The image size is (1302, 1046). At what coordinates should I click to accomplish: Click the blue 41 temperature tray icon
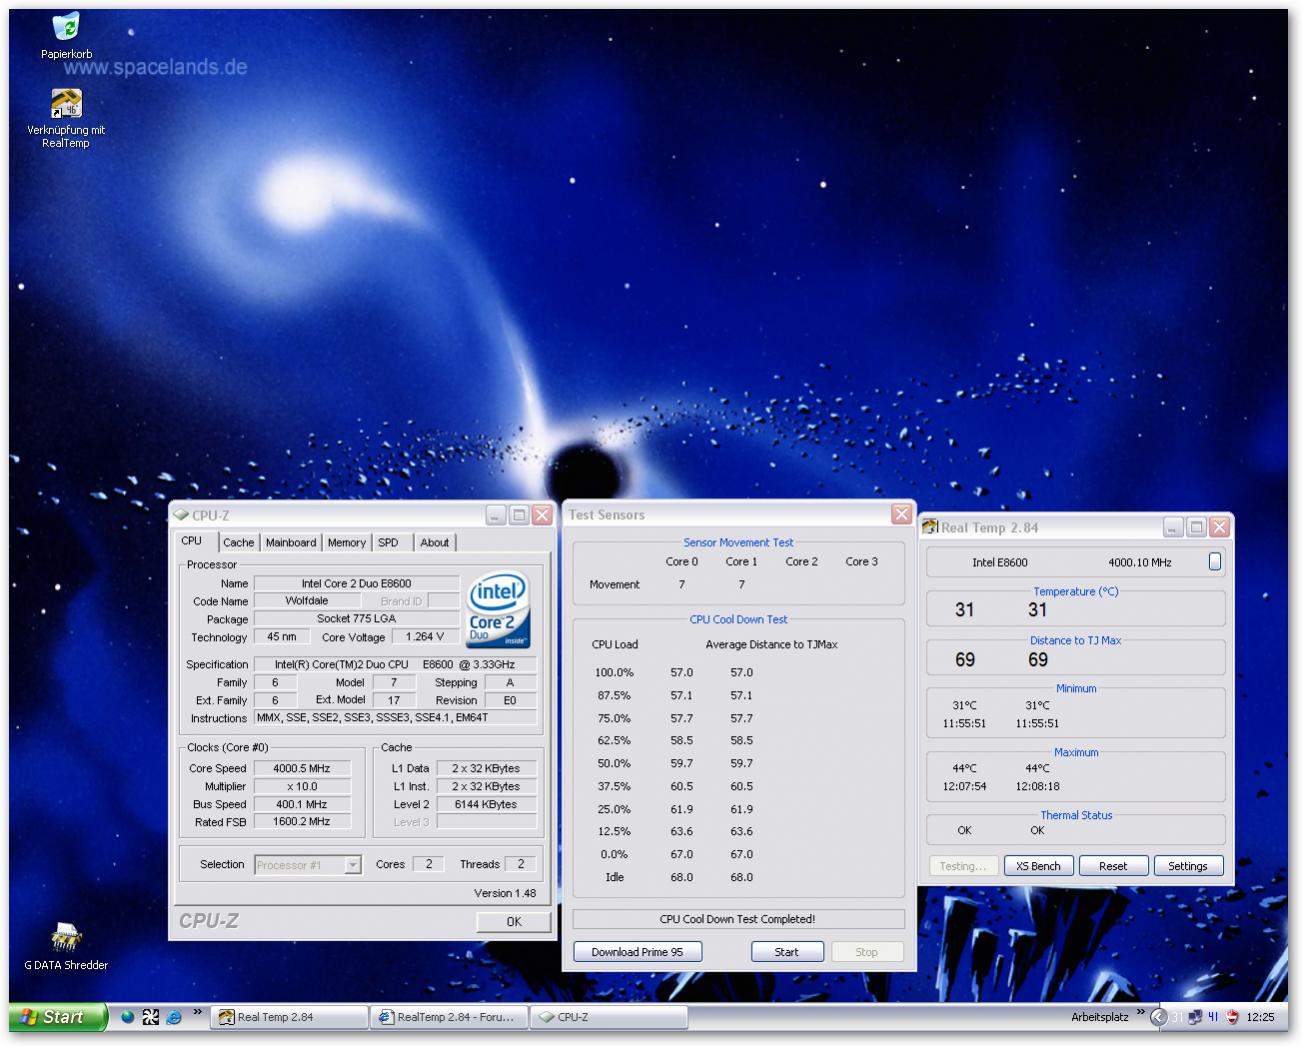(1213, 1017)
